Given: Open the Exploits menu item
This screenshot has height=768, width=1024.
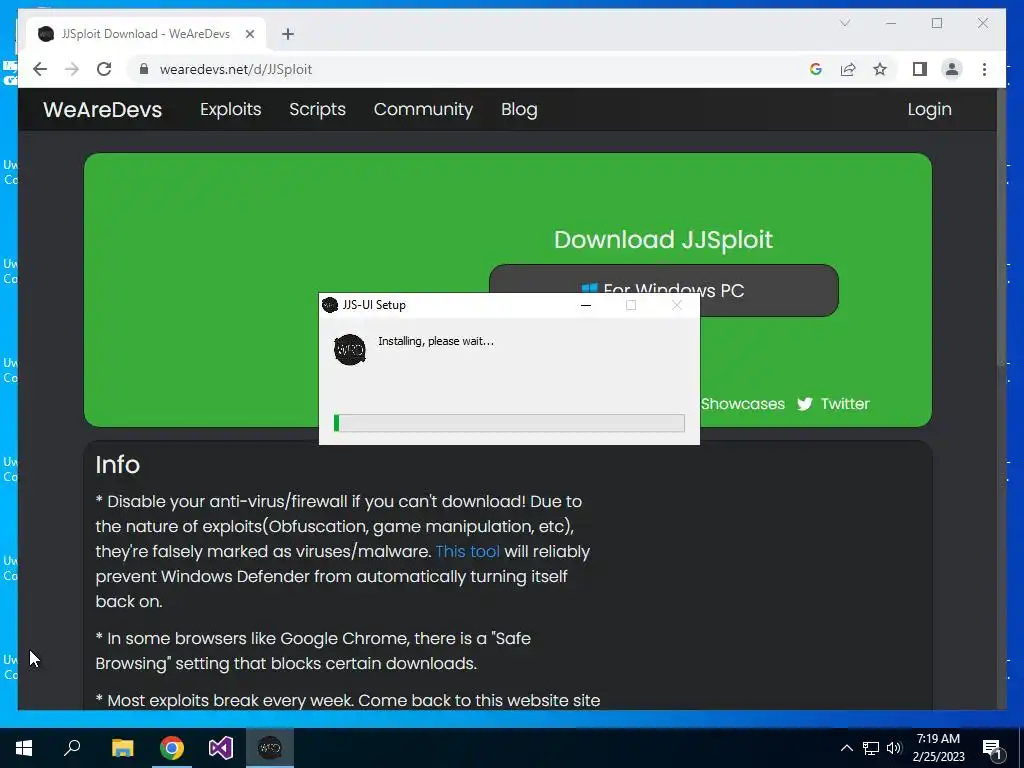Looking at the screenshot, I should coord(231,109).
